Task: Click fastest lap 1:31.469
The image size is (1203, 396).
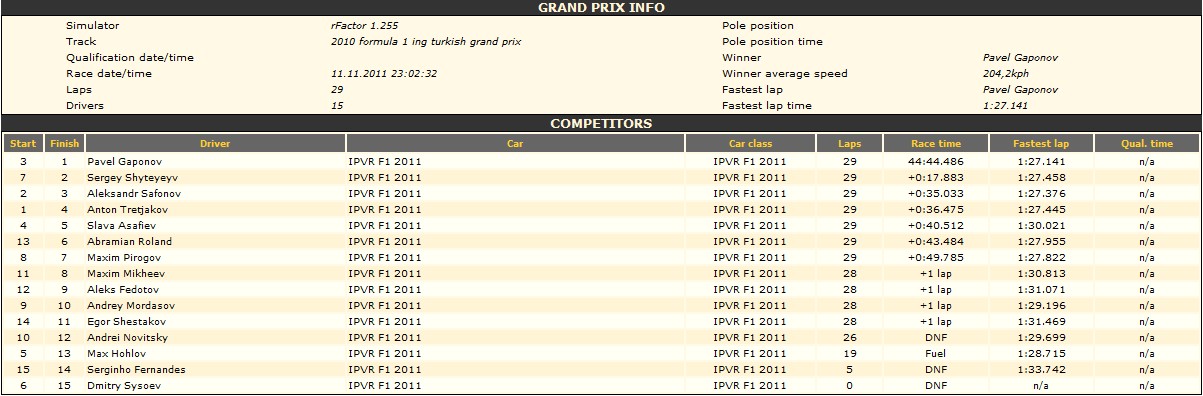Action: click(x=1041, y=321)
